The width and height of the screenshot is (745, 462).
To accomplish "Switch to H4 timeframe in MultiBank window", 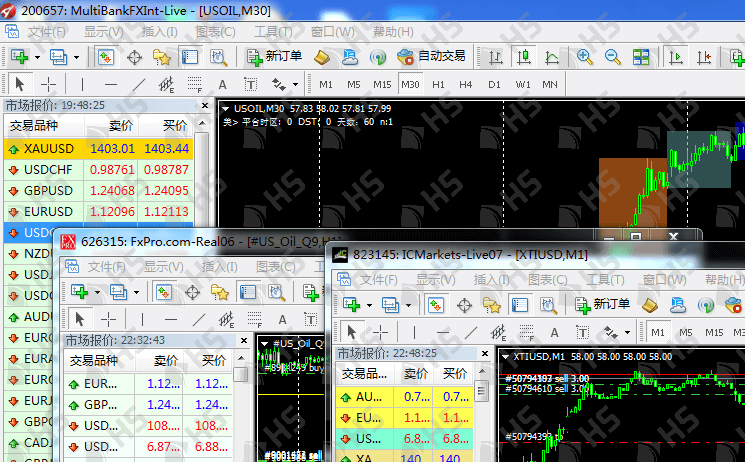I will coord(466,85).
